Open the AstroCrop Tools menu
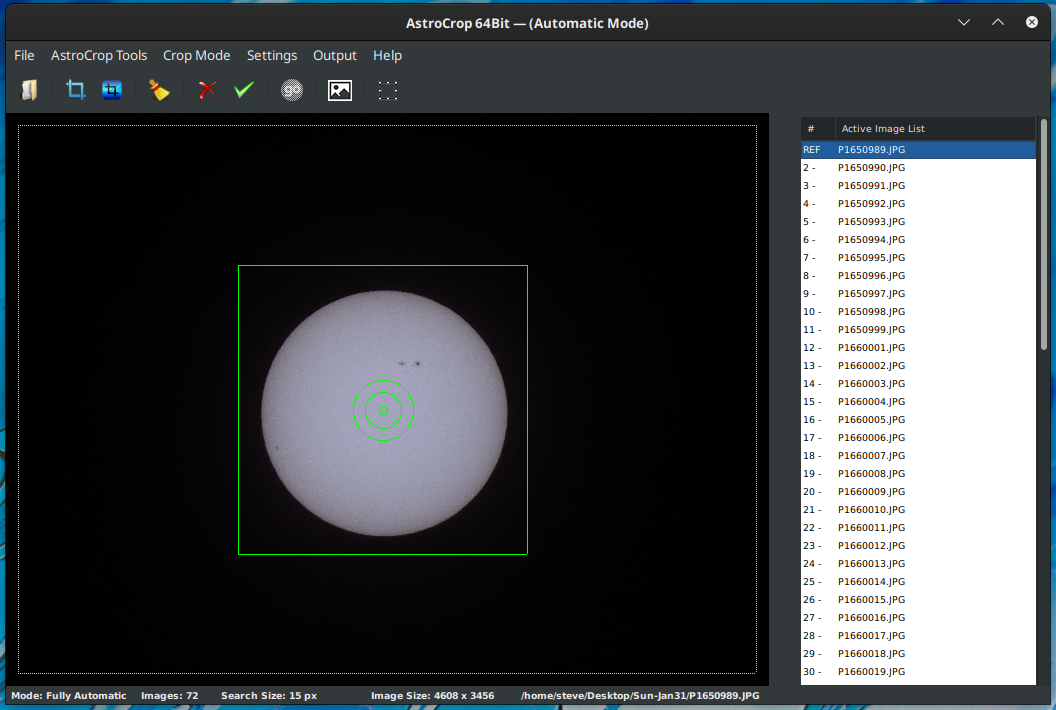Viewport: 1056px width, 710px height. pos(99,55)
